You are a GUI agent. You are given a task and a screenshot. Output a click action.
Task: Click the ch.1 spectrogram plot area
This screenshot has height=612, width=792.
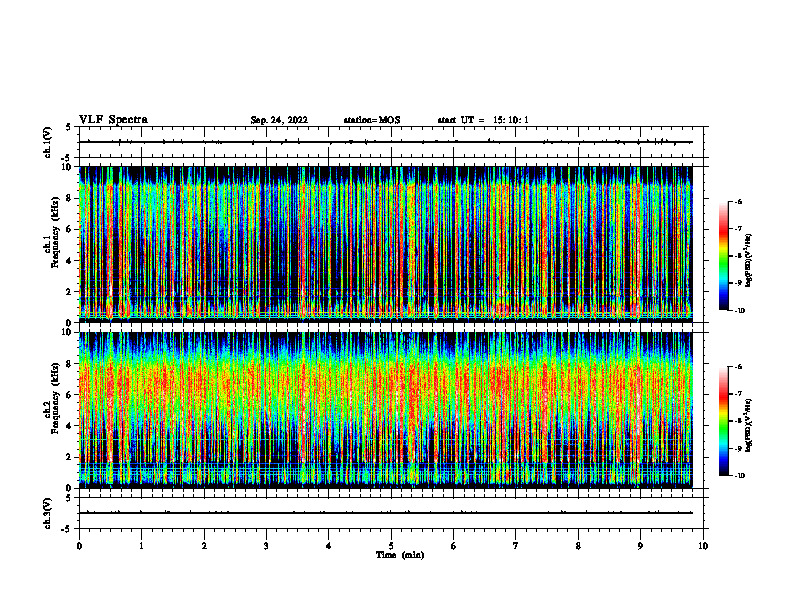[385, 244]
